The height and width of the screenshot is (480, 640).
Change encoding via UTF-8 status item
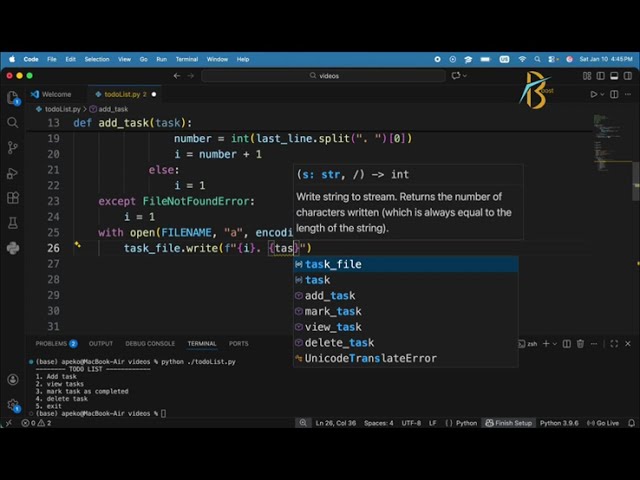[411, 423]
